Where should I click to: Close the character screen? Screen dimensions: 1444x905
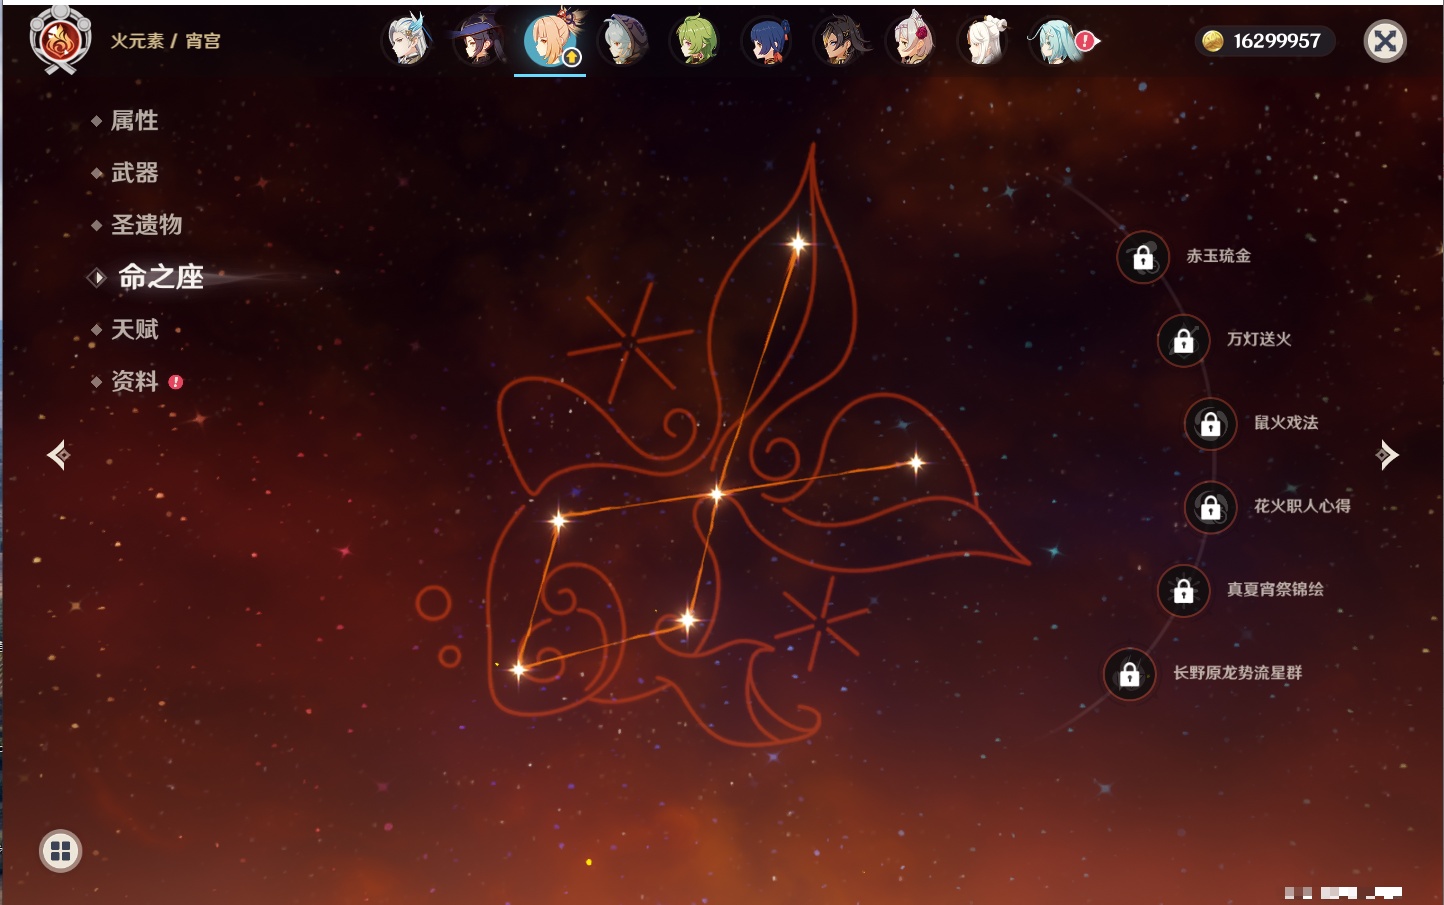coord(1385,41)
